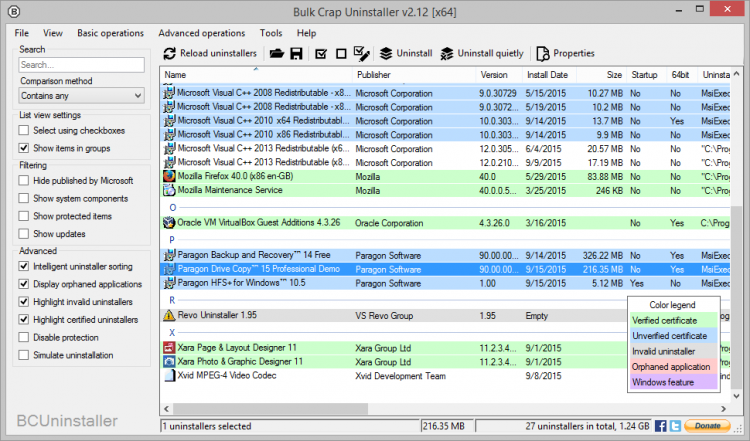Click the Orphaned application legend color
Screen dimensions: 750x441
(673, 366)
